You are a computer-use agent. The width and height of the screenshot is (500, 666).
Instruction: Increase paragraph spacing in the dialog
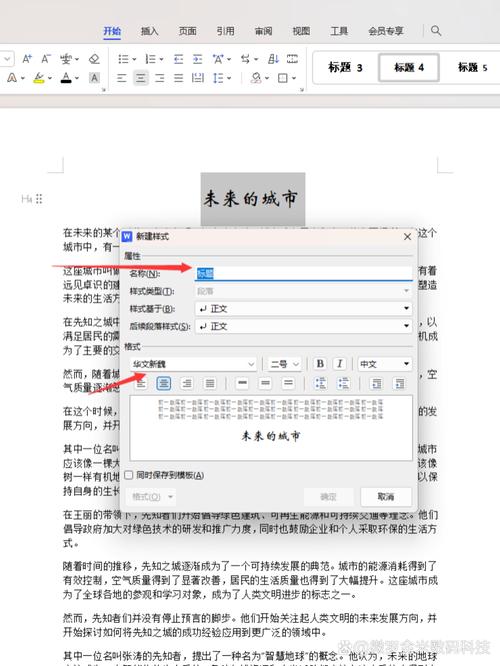320,384
